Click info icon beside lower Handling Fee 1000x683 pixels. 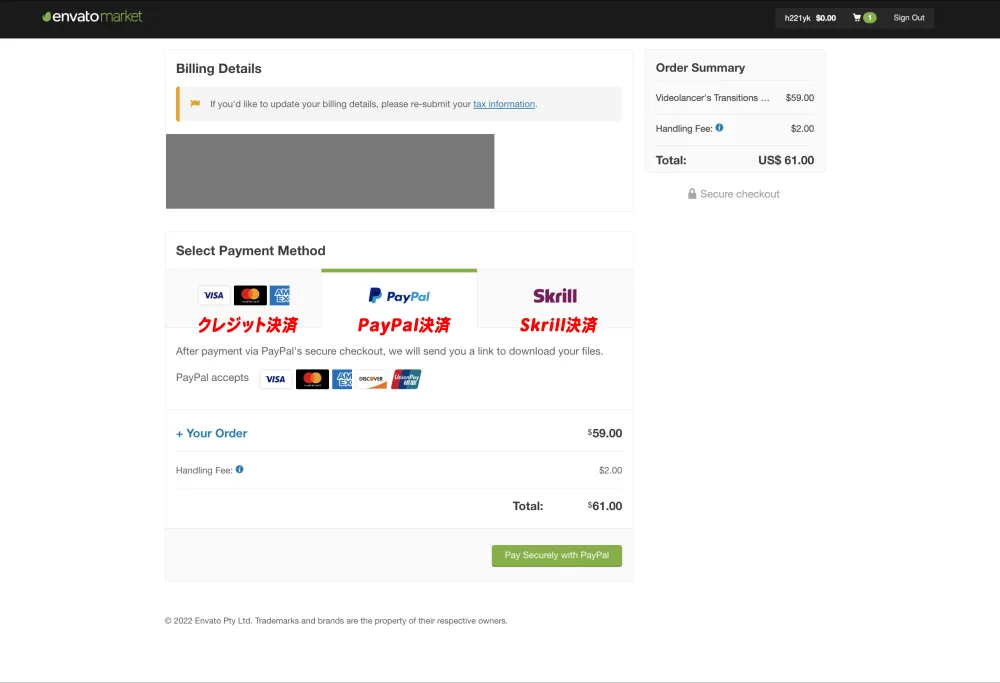[x=240, y=469]
